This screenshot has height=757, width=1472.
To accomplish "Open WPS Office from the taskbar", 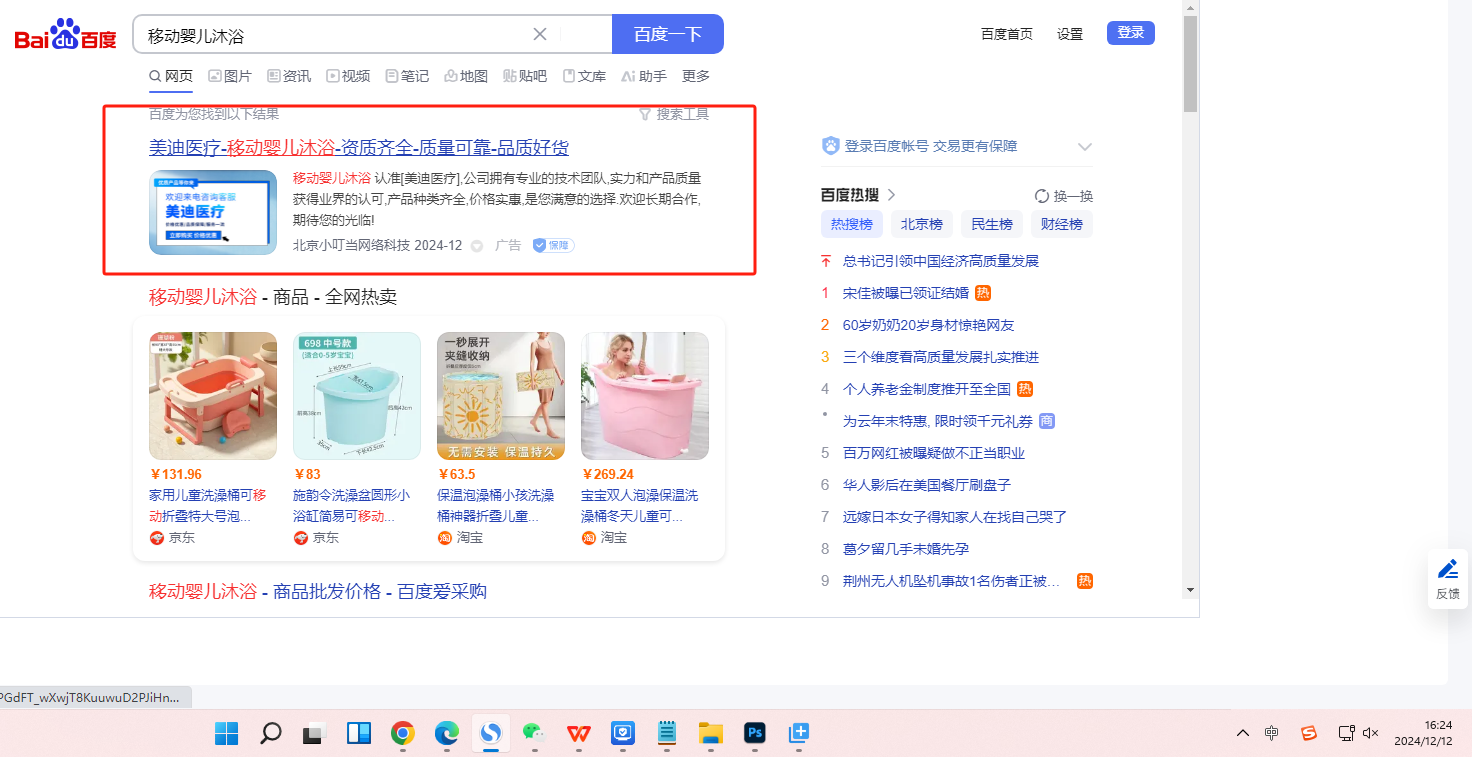I will (579, 734).
